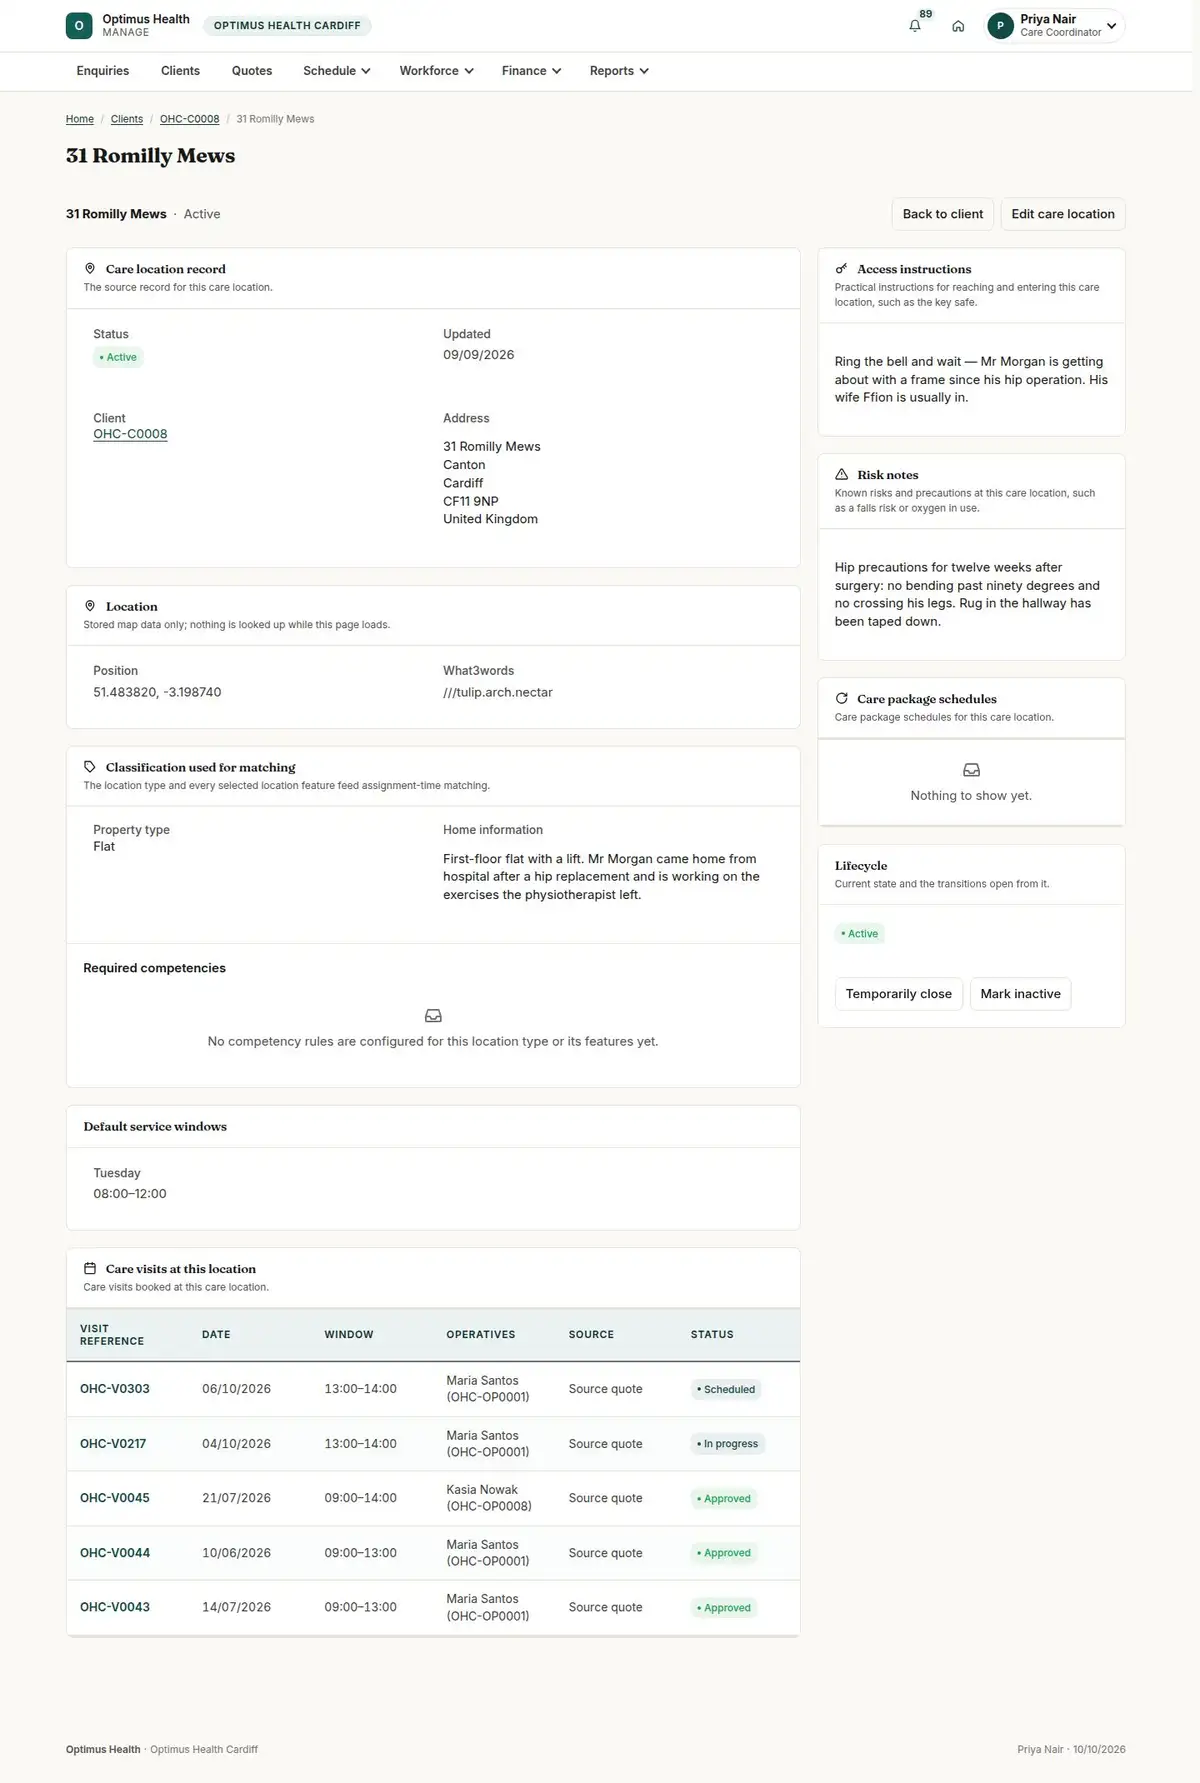Click the Care location record pin icon
The width and height of the screenshot is (1200, 1783).
tap(90, 269)
